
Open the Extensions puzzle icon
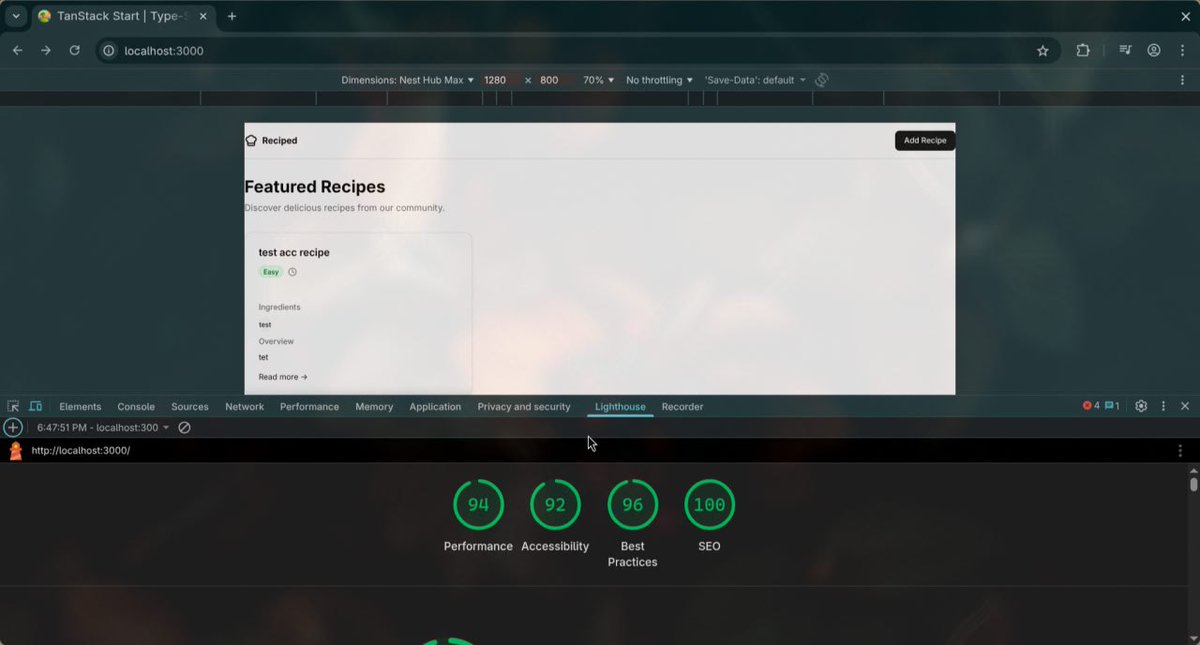tap(1083, 50)
